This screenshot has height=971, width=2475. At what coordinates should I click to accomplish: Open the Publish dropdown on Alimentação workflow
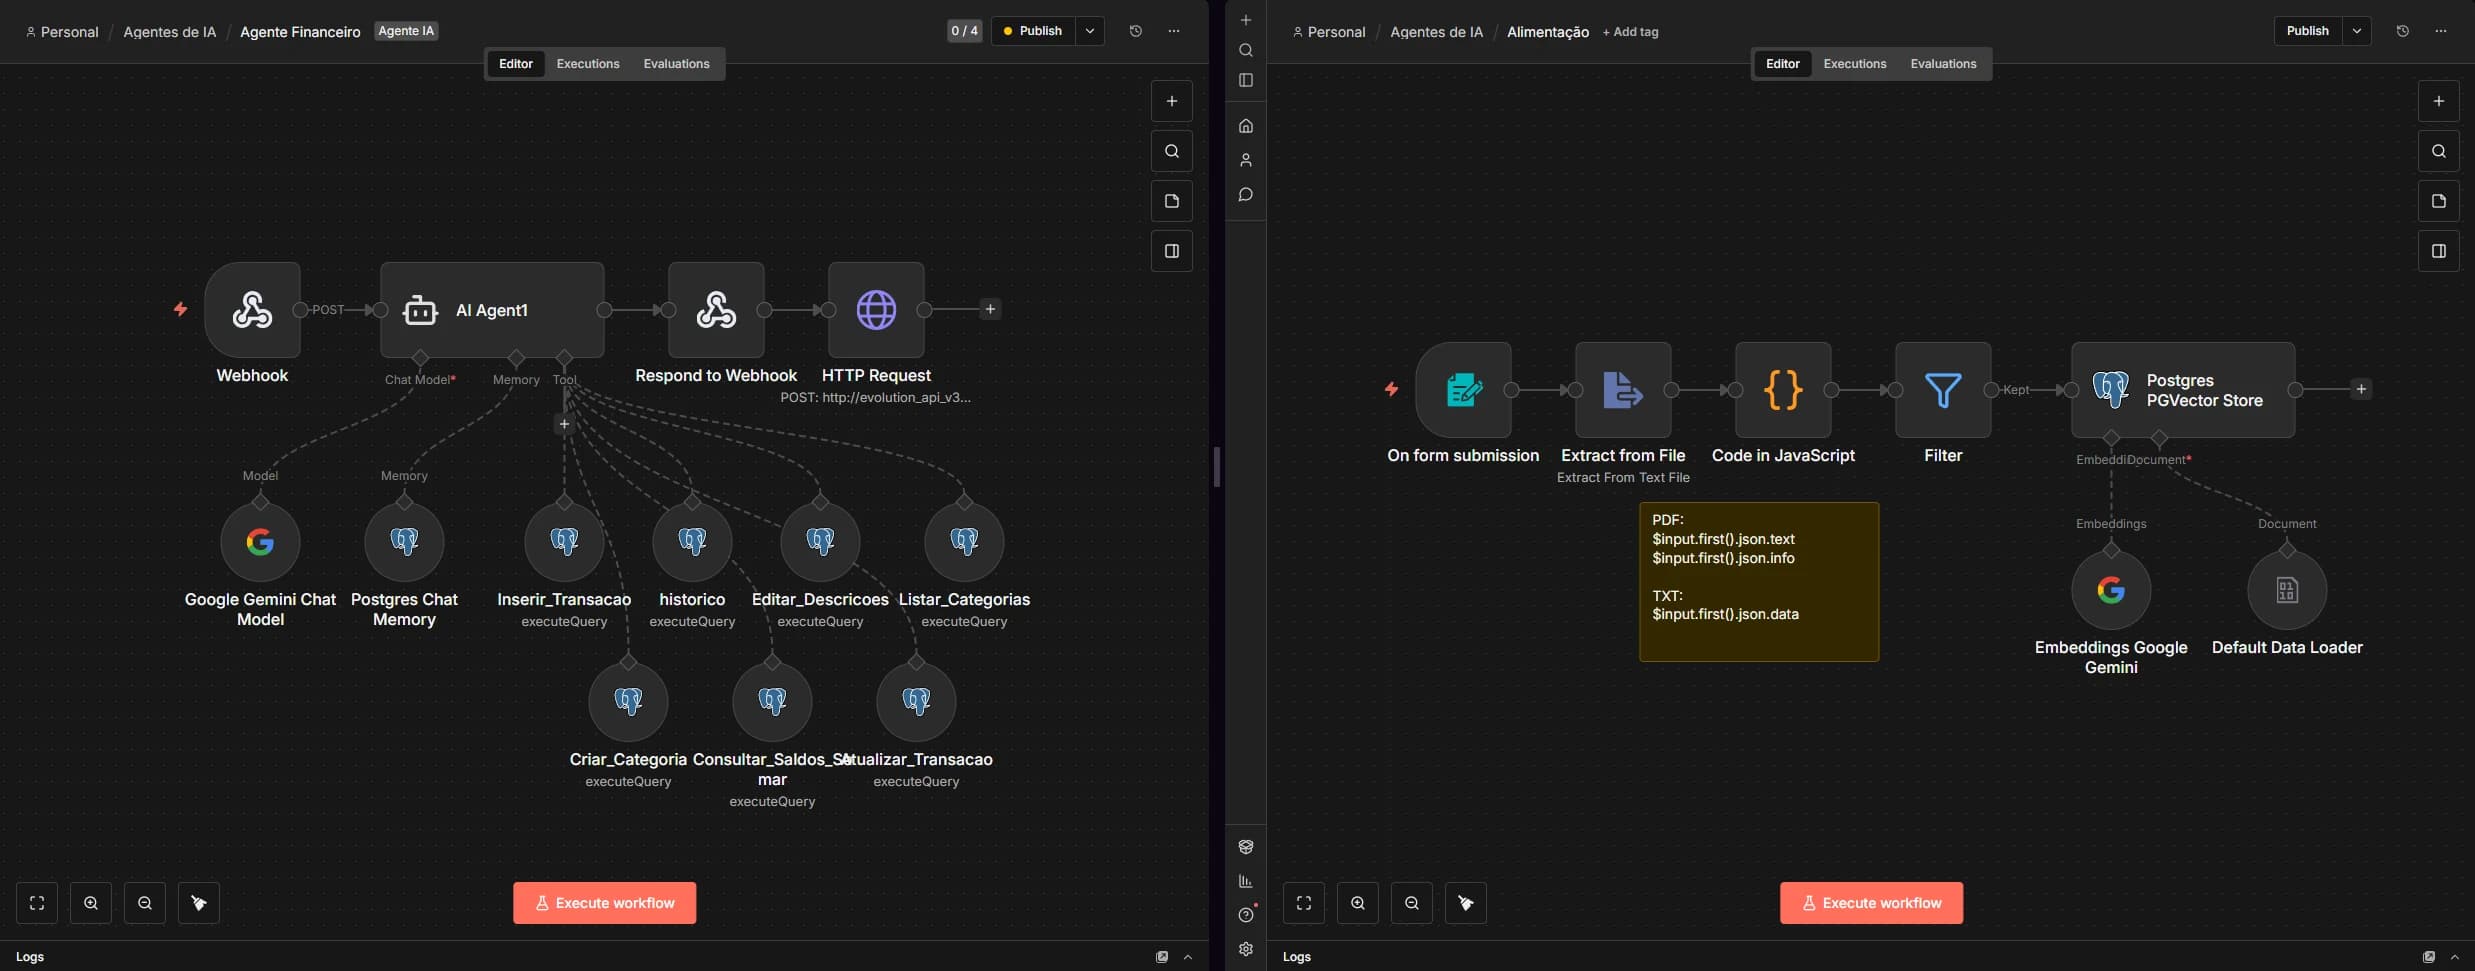[2357, 31]
